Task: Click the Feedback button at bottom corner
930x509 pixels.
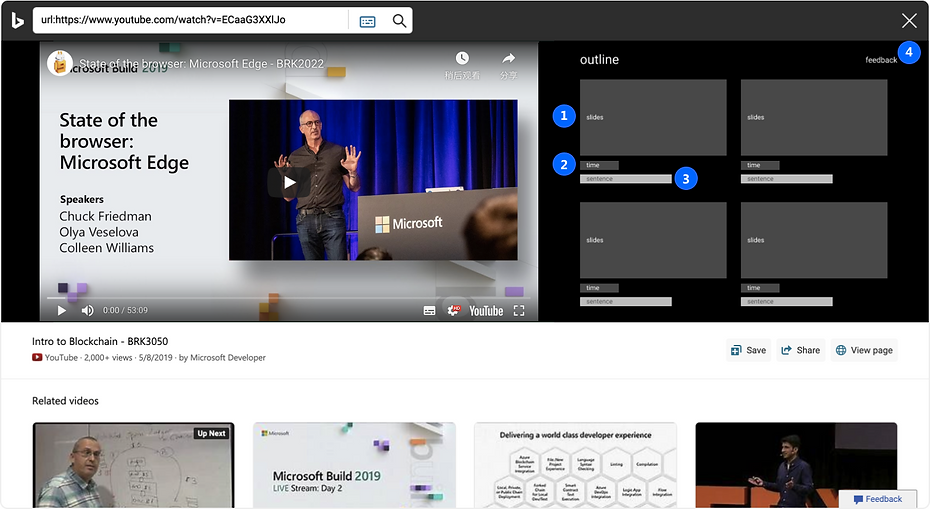Action: [878, 499]
